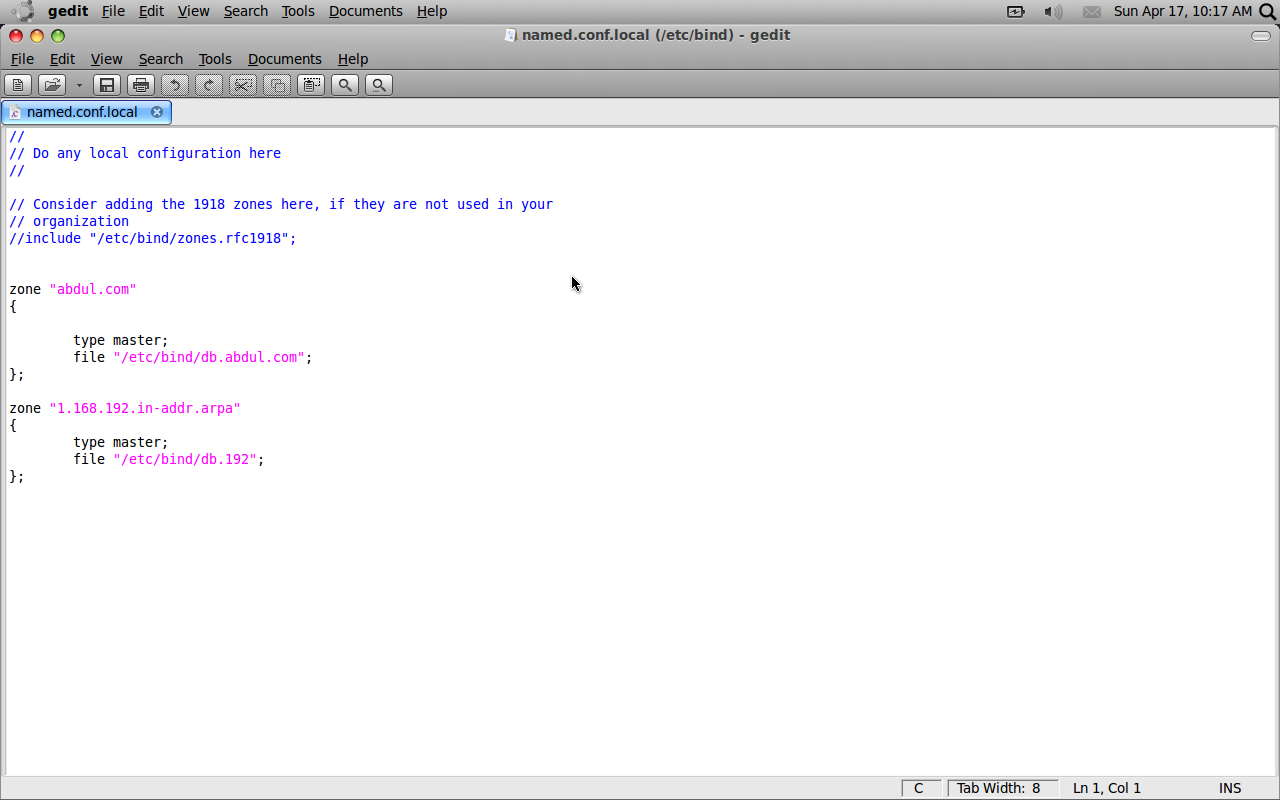
Task: Expand the recent files arrow beside Open
Action: tap(79, 85)
